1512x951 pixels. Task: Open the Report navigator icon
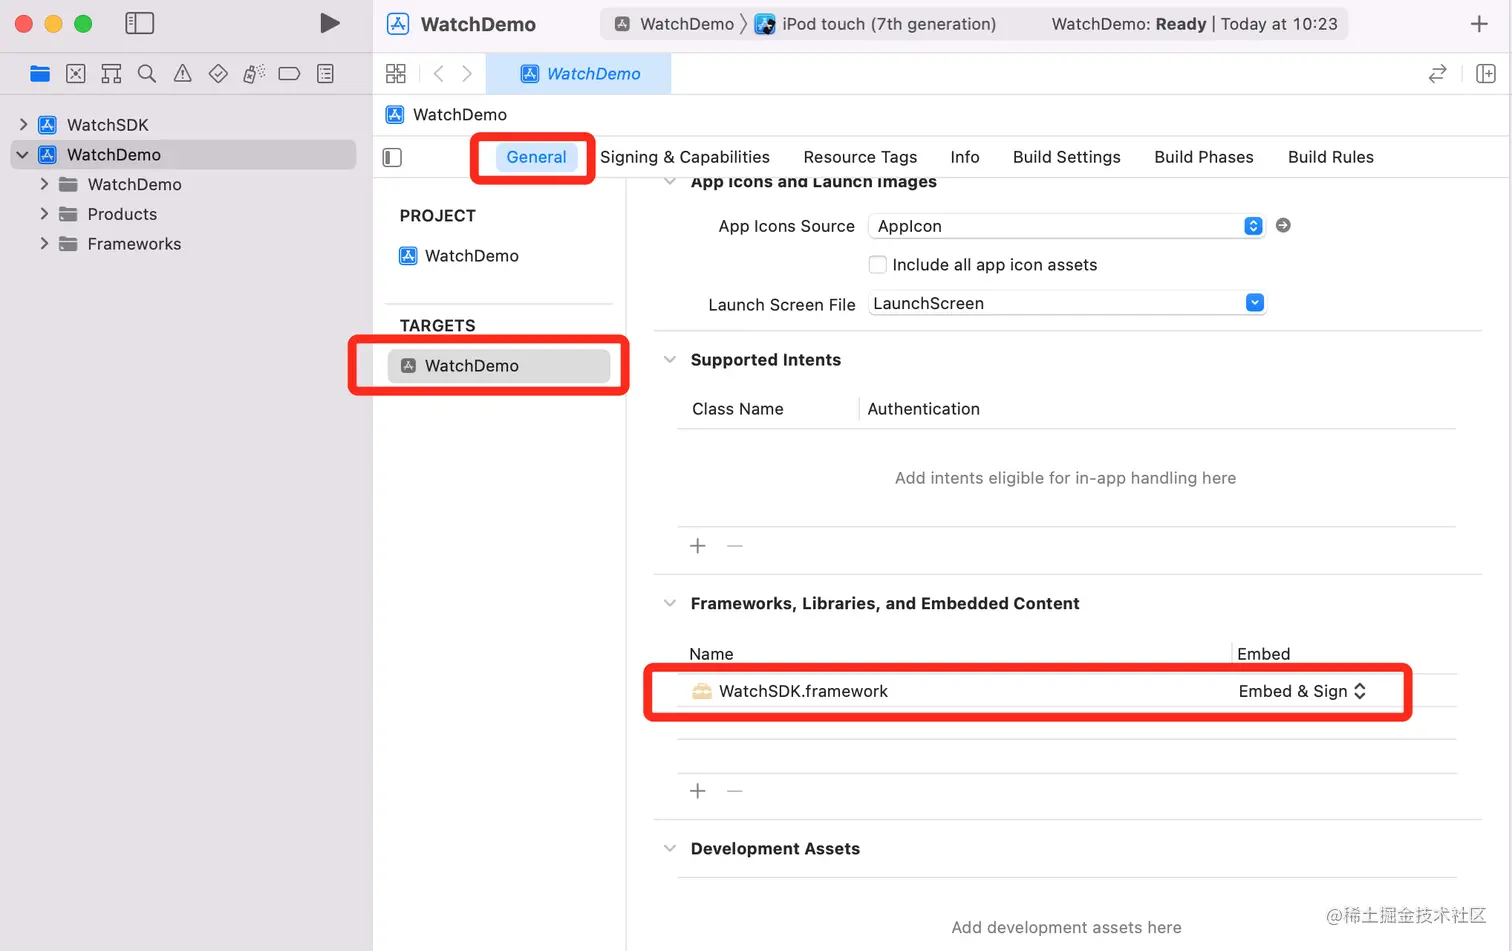325,73
